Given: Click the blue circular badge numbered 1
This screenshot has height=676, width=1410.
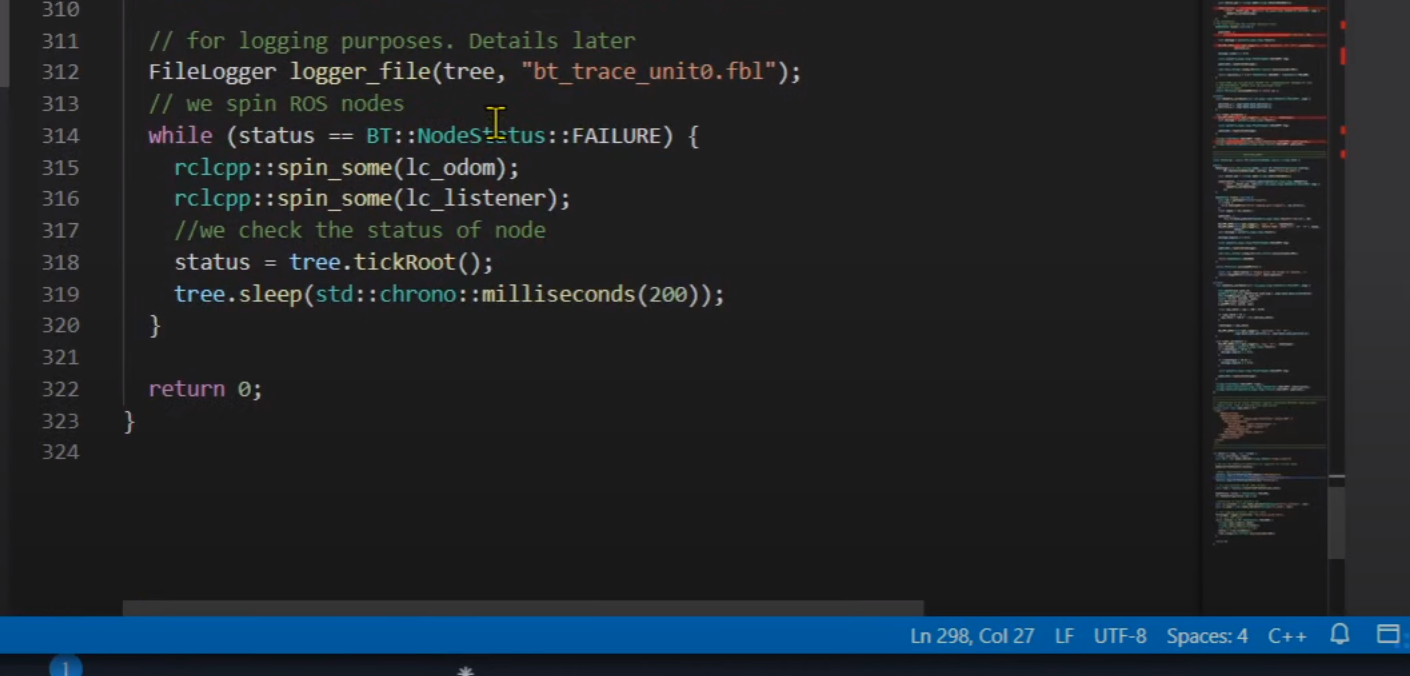Looking at the screenshot, I should coord(66,668).
